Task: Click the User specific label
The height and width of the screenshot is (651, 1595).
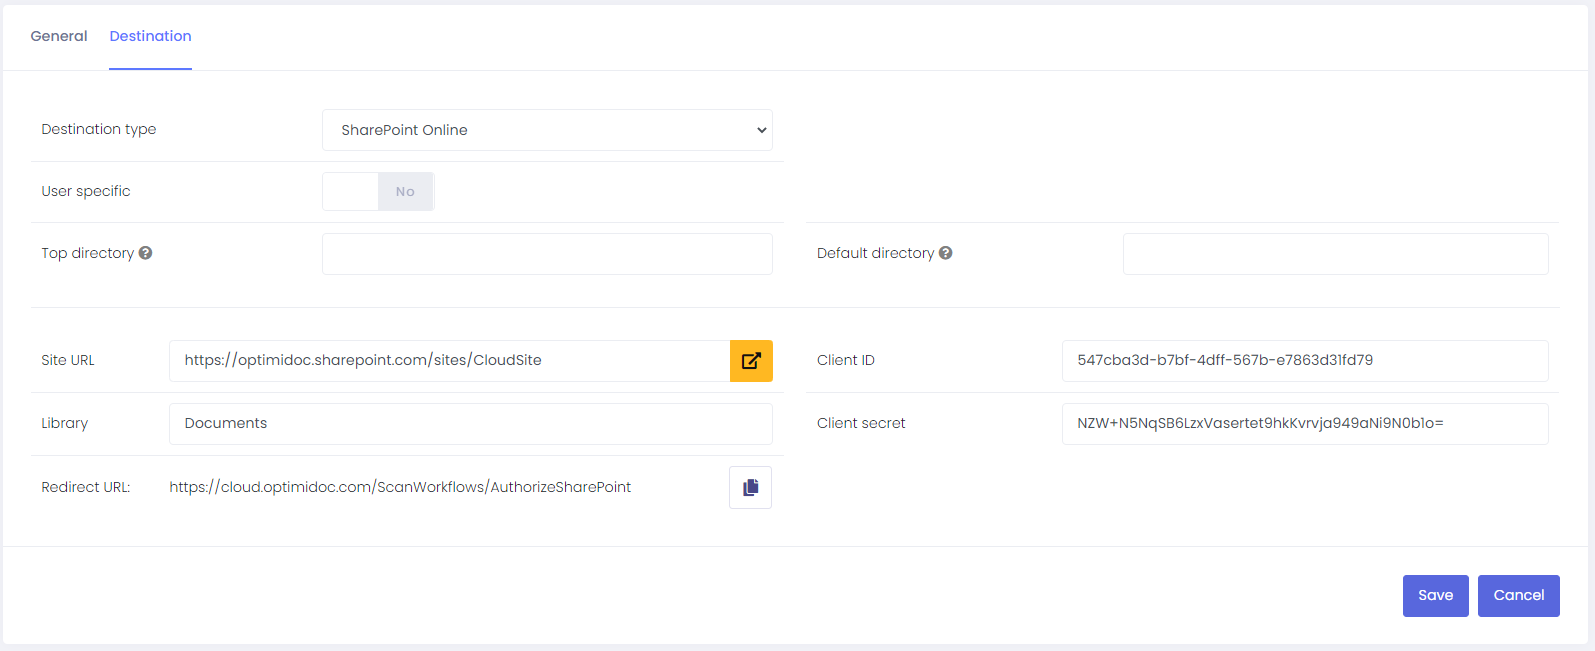Action: [x=86, y=191]
